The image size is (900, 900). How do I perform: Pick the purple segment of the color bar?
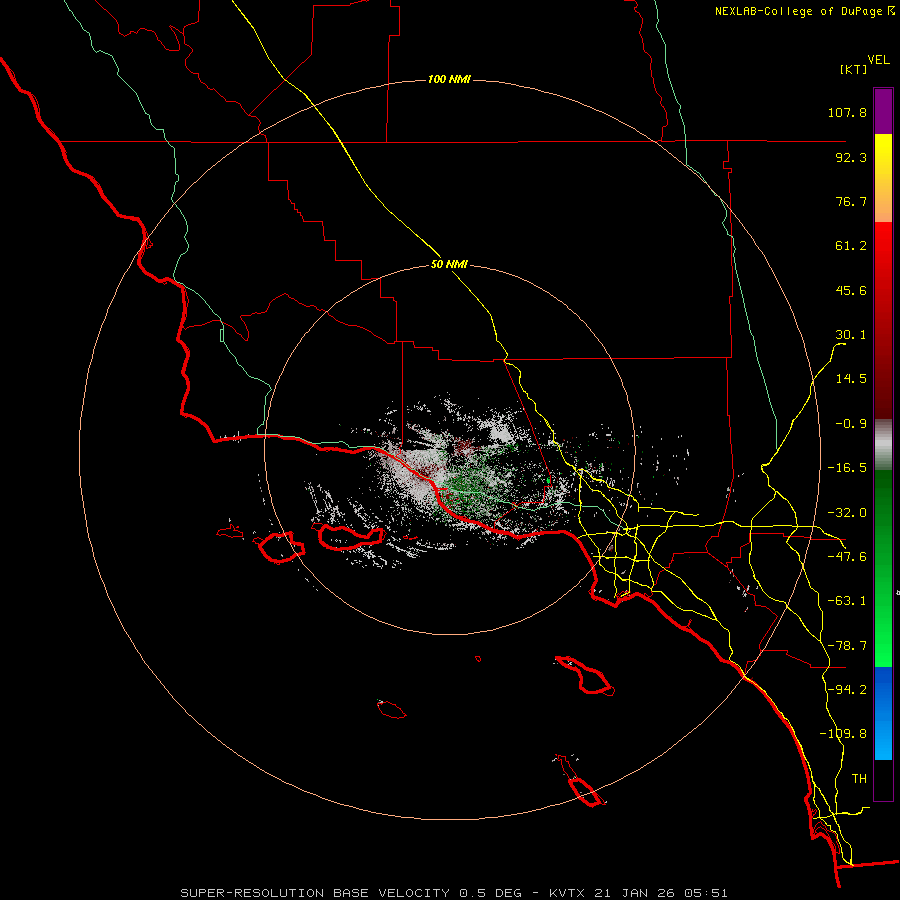point(883,112)
